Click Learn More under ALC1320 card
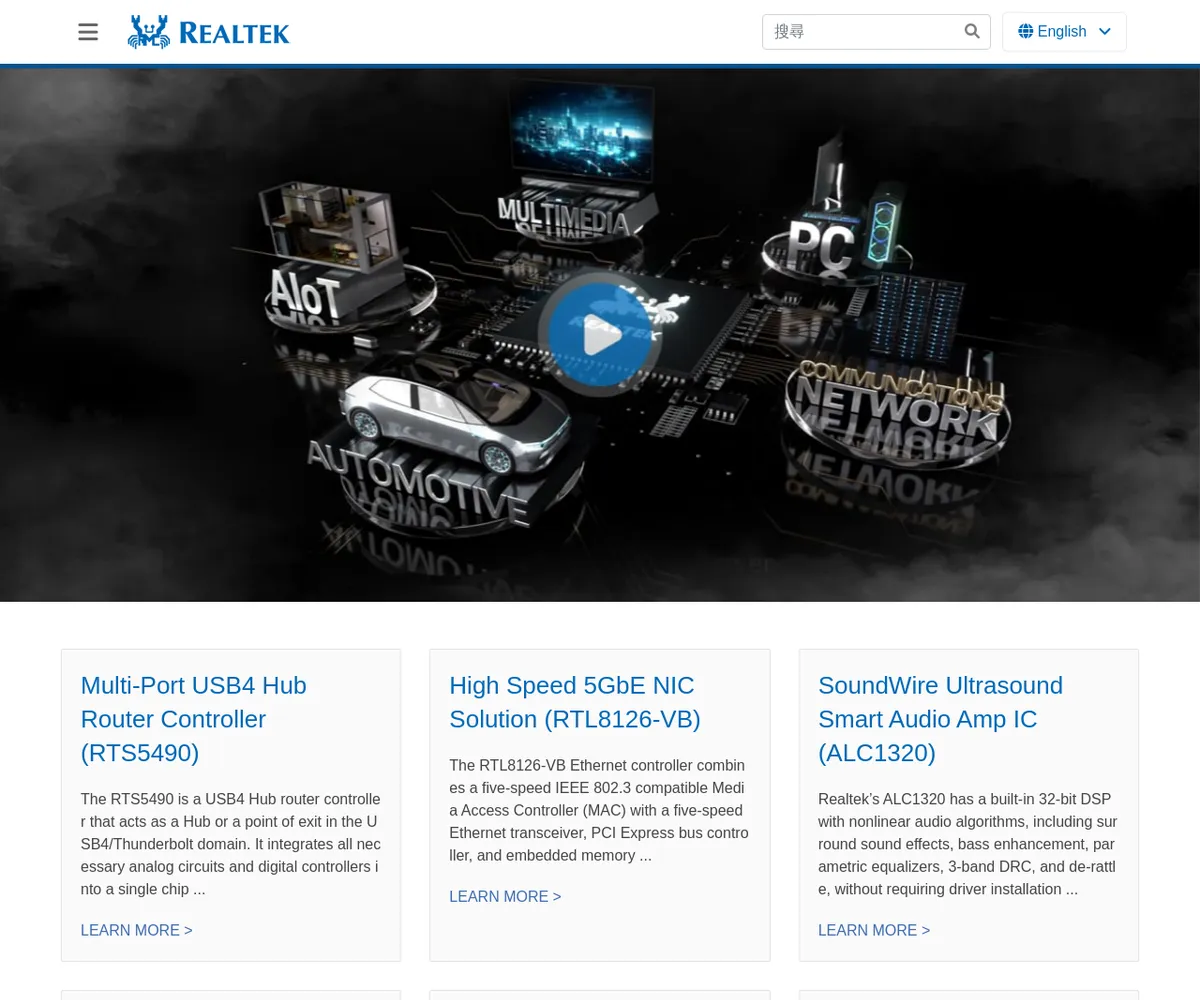The height and width of the screenshot is (1000, 1200). [873, 930]
